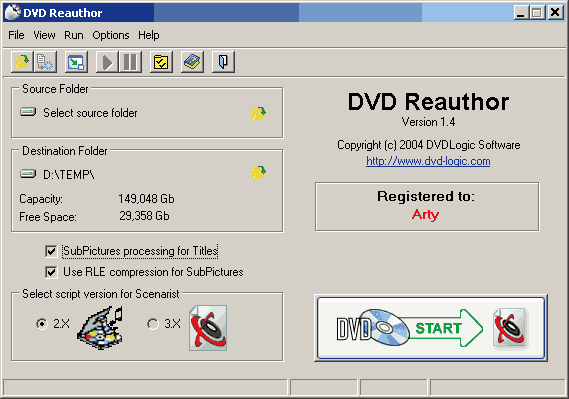
Task: Click the file processing toolbar icon
Action: click(45, 62)
